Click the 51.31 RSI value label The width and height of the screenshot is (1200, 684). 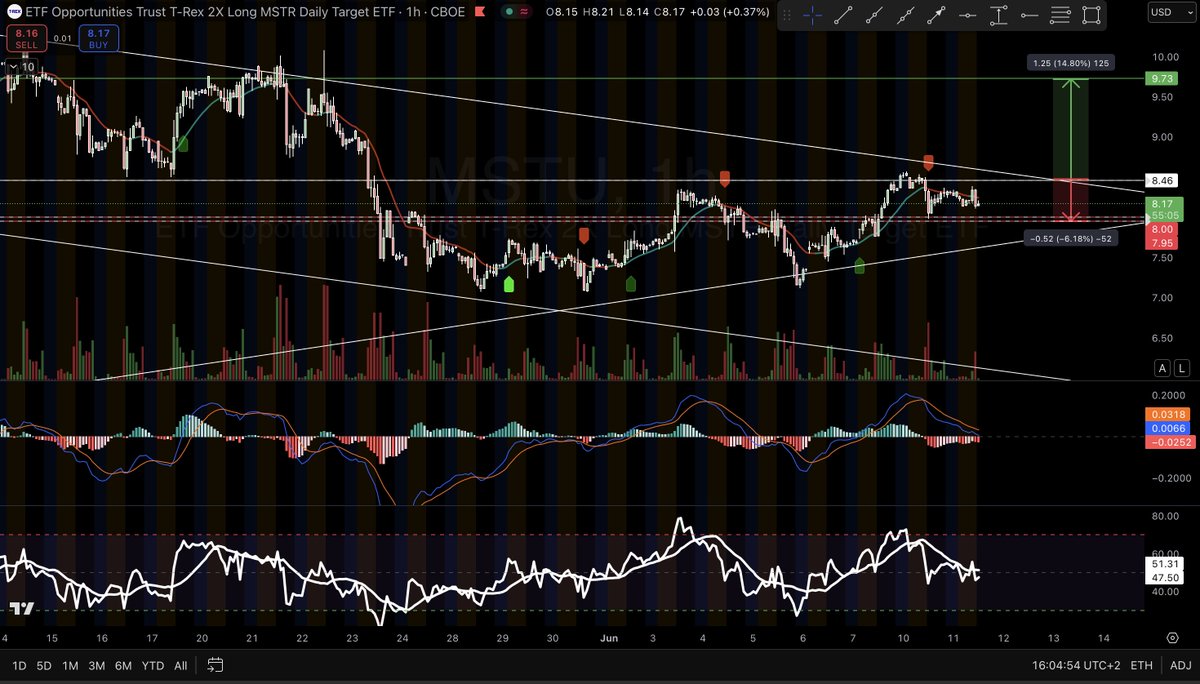(x=1164, y=565)
